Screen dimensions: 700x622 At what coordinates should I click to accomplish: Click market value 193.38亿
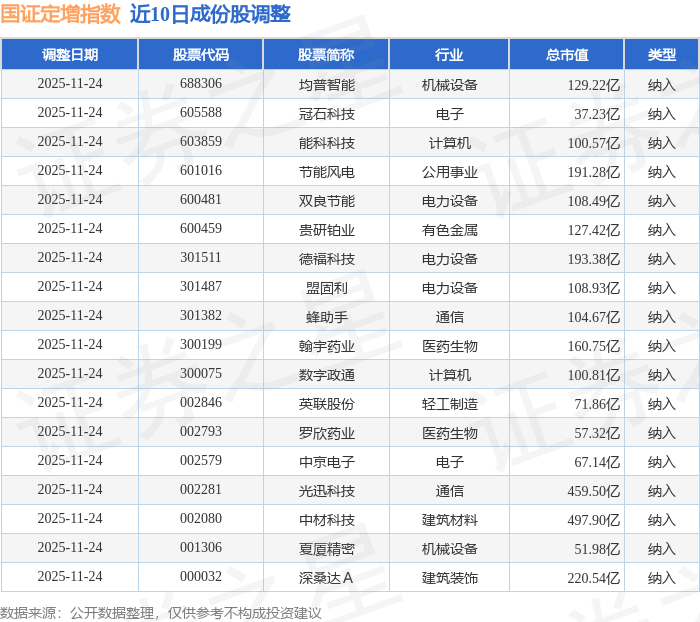point(593,259)
